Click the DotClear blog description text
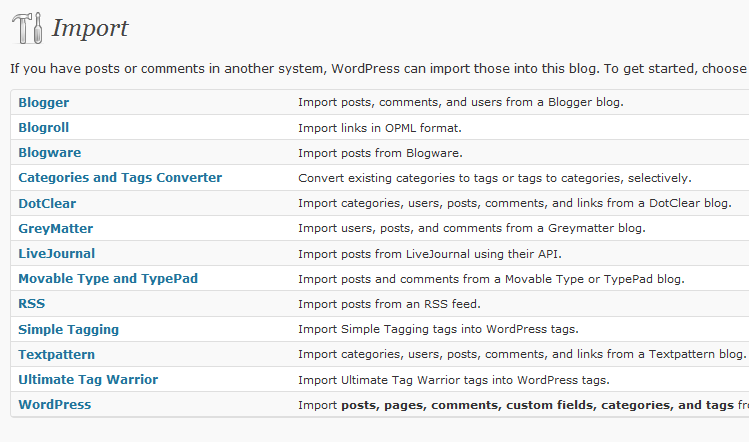The image size is (749, 442). [515, 203]
